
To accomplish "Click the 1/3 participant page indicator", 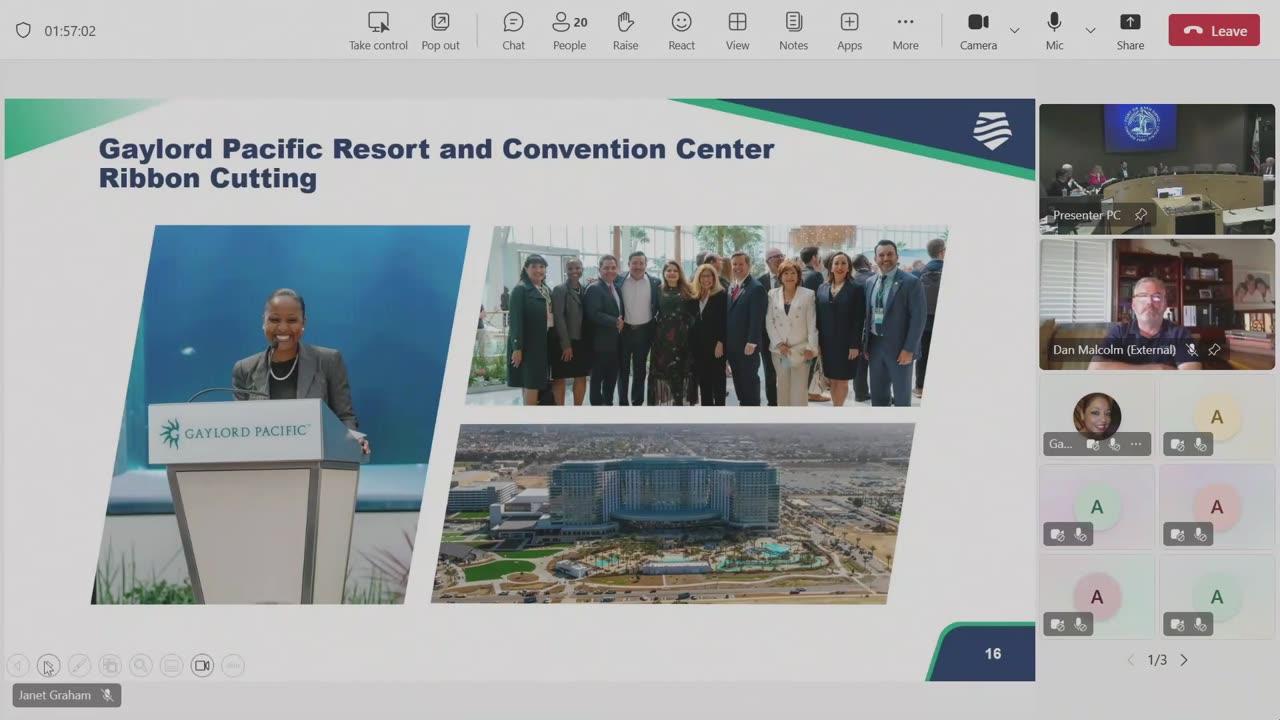I will tap(1157, 660).
